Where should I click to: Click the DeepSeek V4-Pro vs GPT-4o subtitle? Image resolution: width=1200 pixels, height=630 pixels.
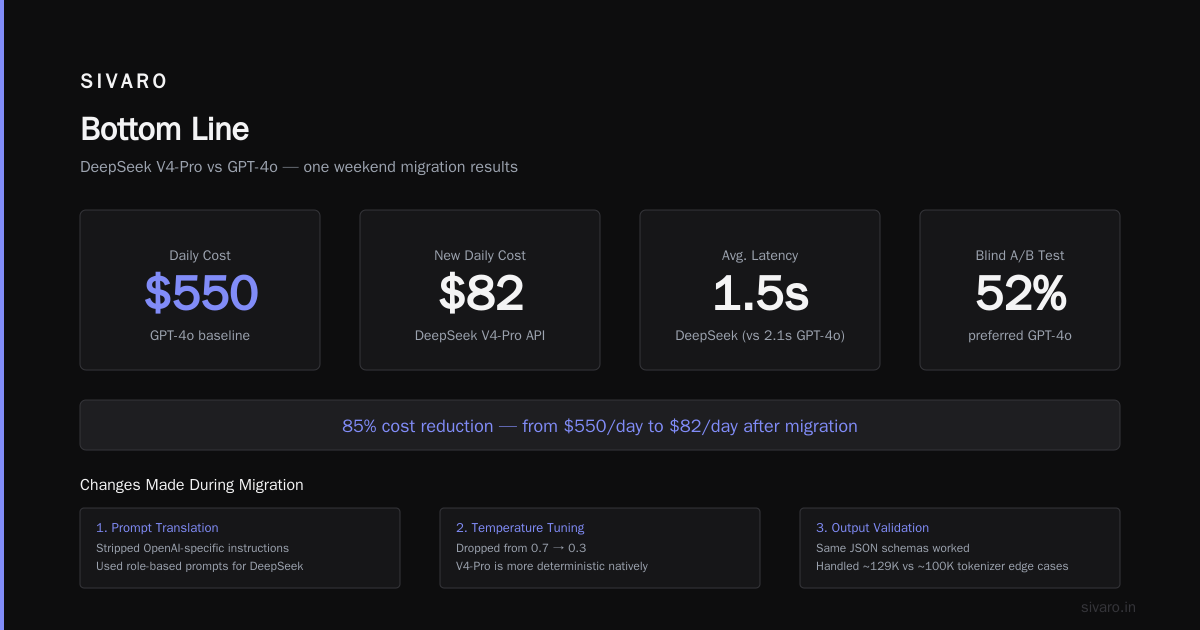[x=299, y=167]
